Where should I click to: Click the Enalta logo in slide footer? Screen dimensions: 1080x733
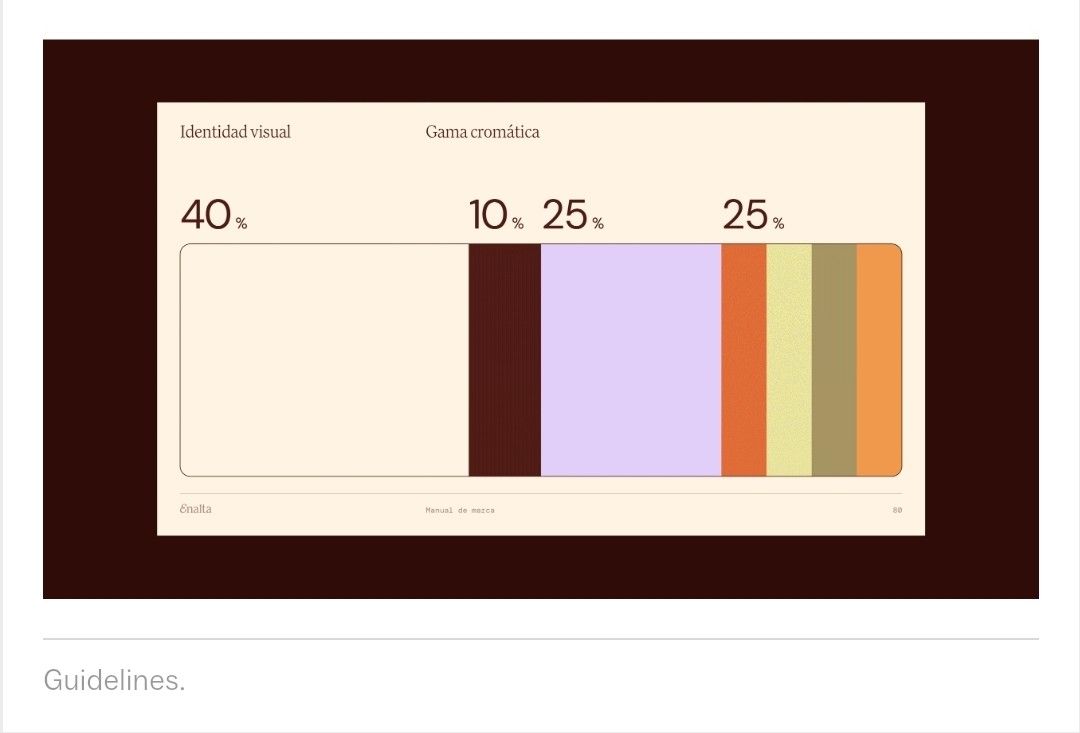(196, 509)
